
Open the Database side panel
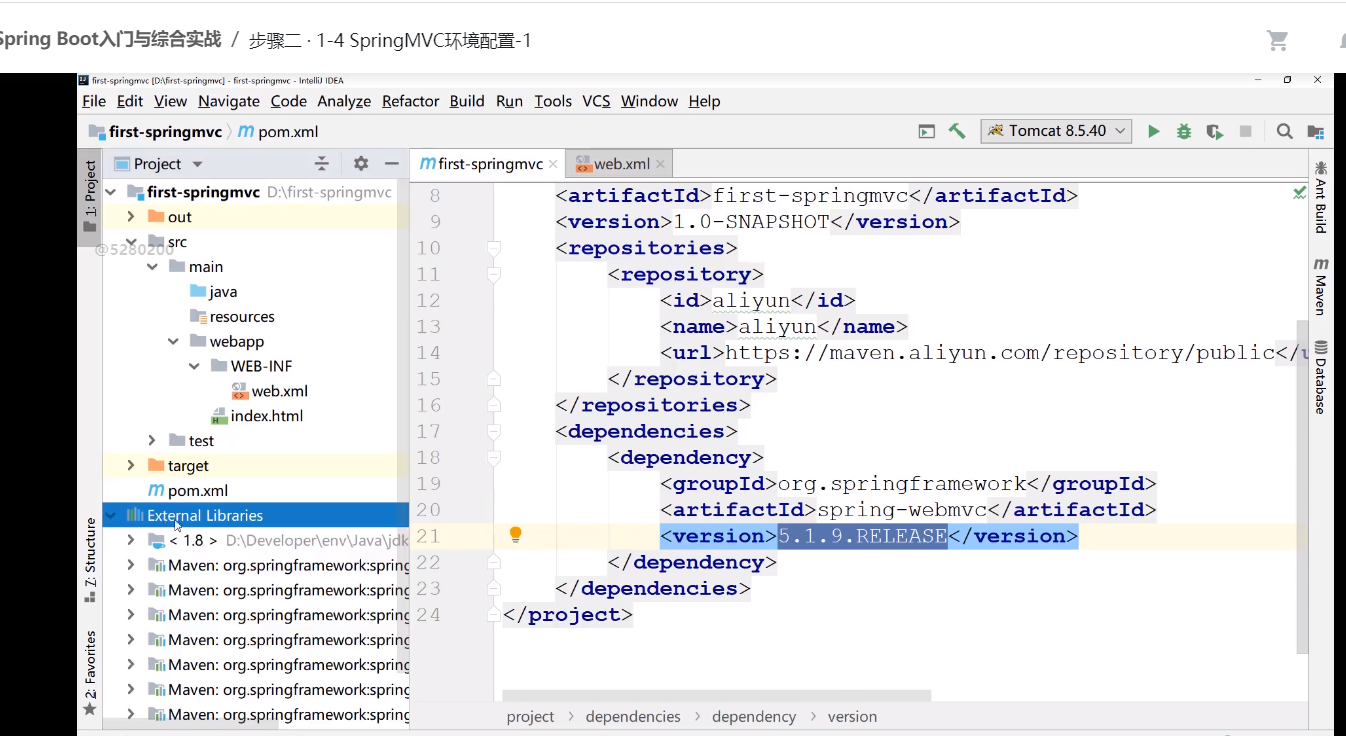tap(1321, 377)
